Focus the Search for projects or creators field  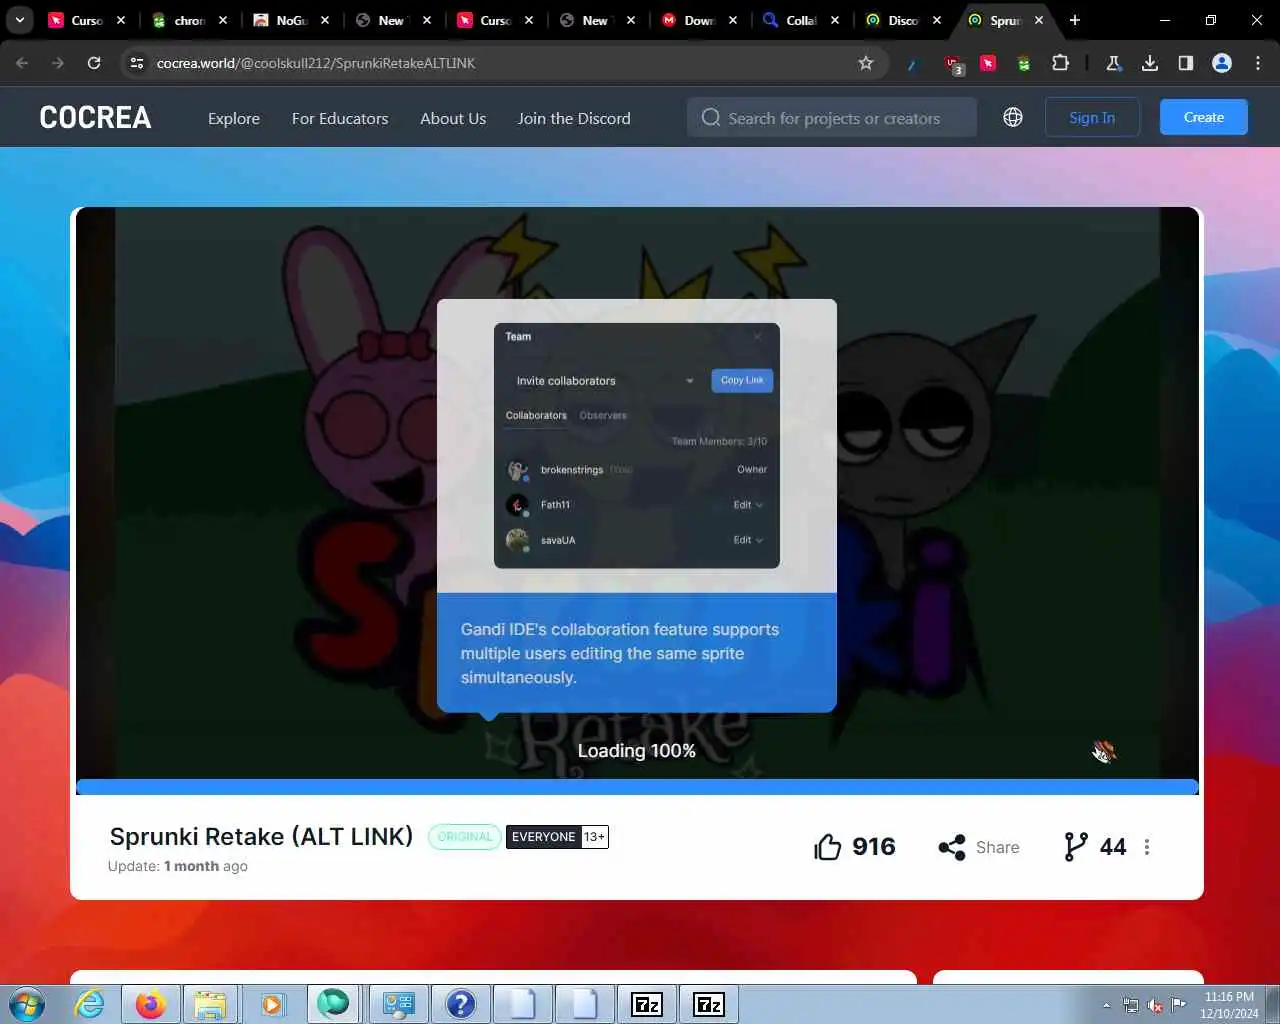832,118
